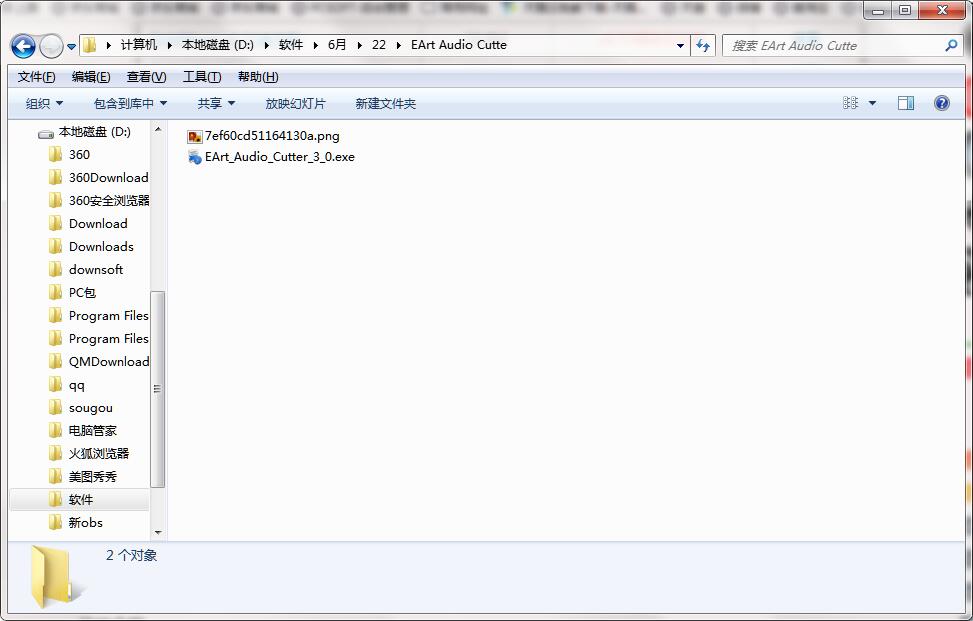The height and width of the screenshot is (621, 973).
Task: Click navigation pane scrollbar up arrow
Action: click(158, 129)
